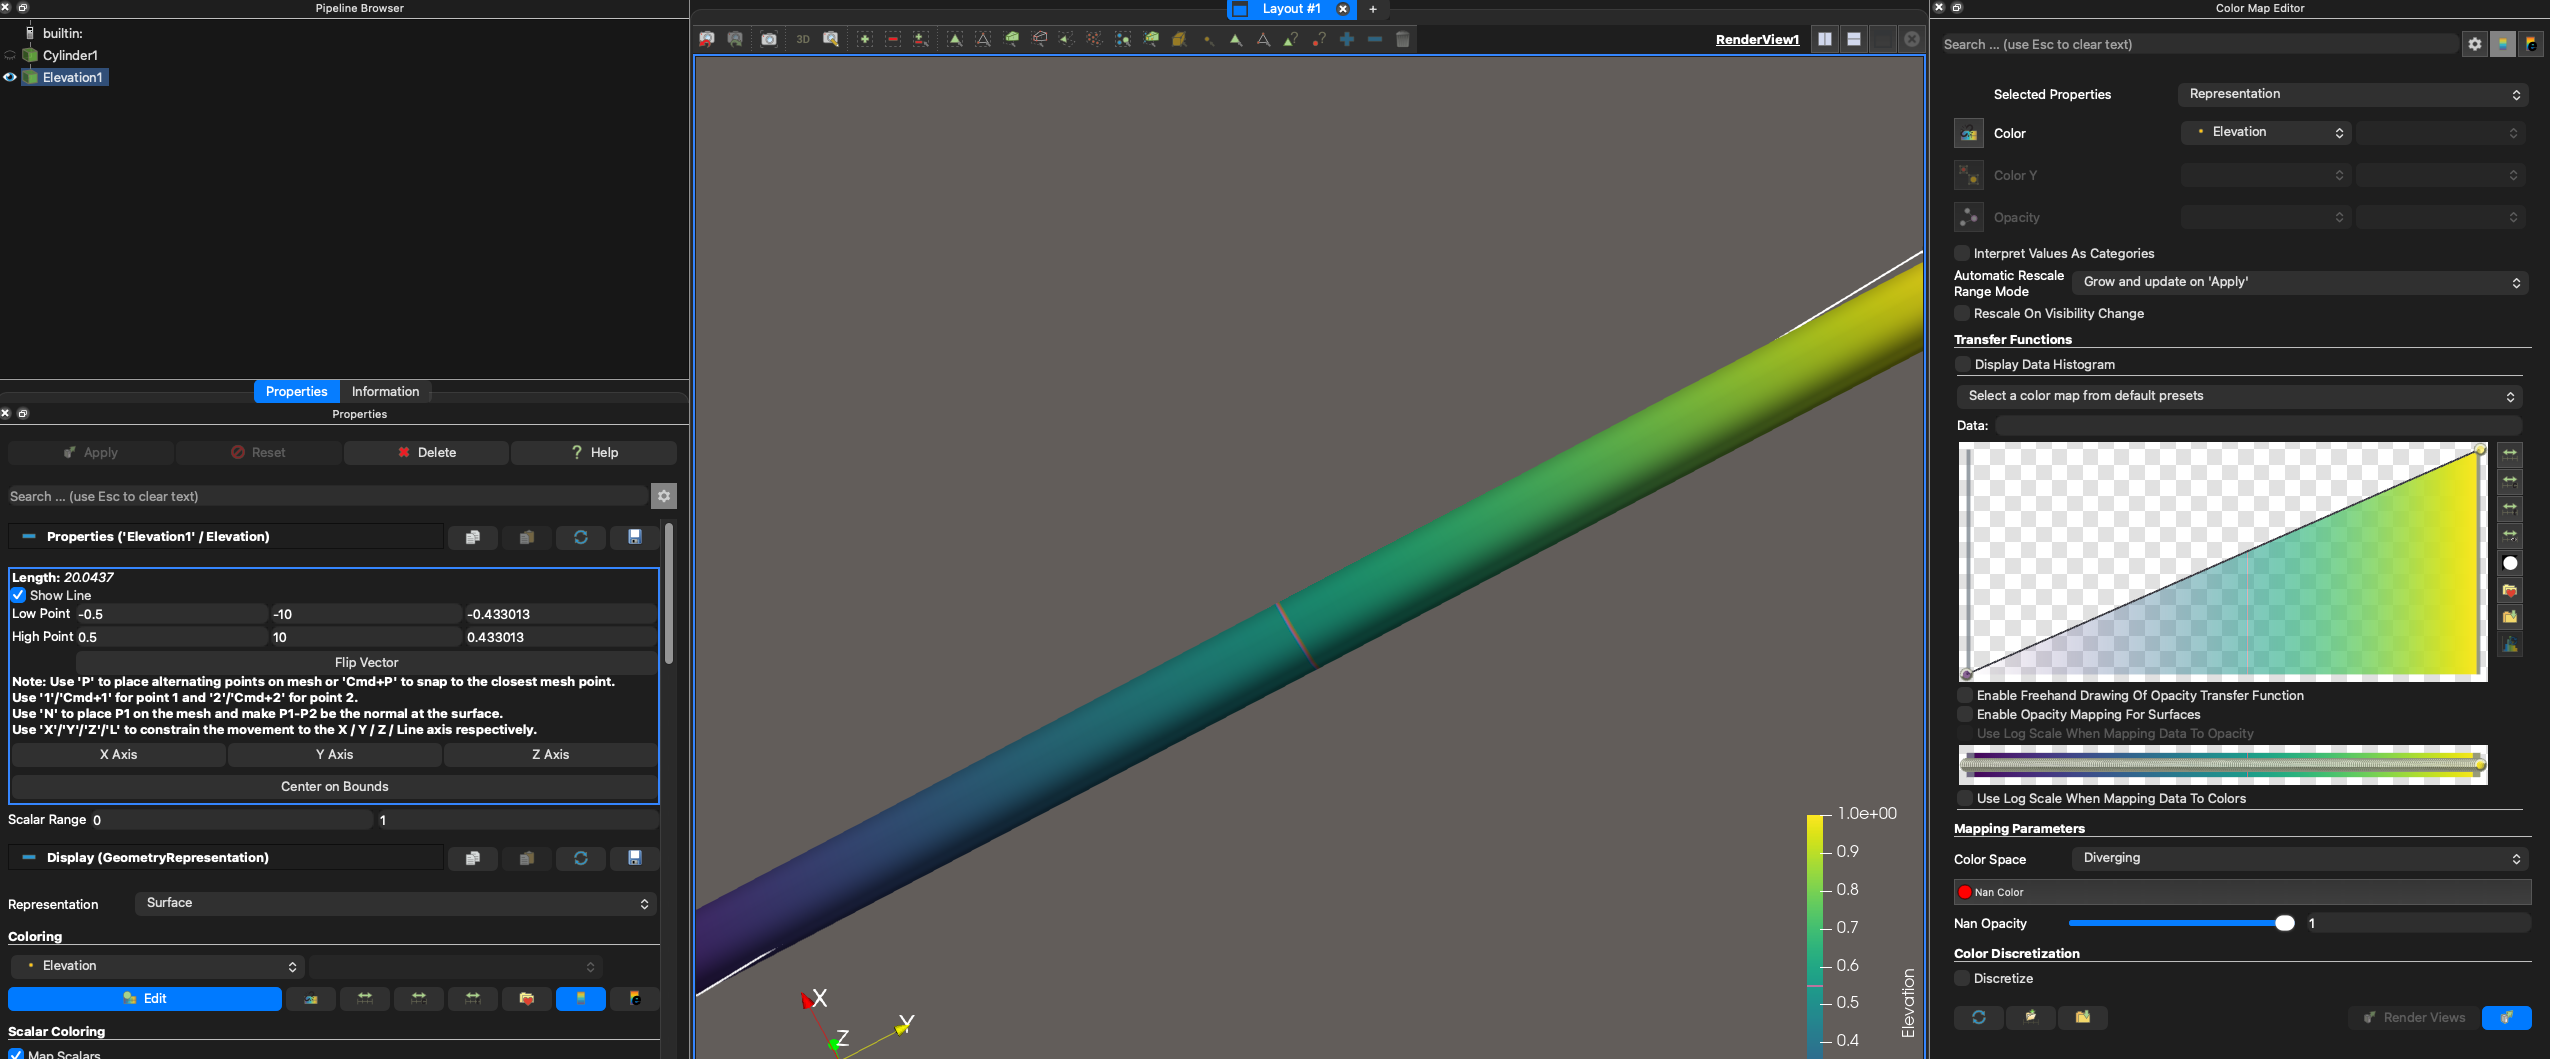Screen dimensions: 2550x1059
Task: Uncheck the Show Line option
Action: pos(18,595)
